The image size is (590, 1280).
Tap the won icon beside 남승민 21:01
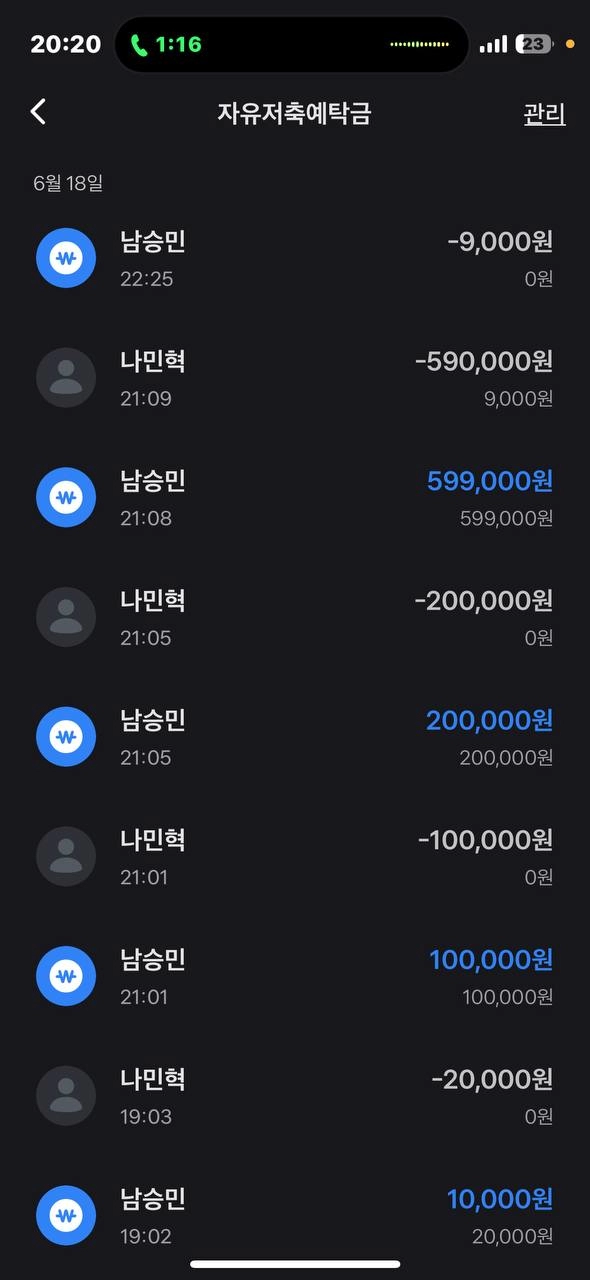coord(66,976)
